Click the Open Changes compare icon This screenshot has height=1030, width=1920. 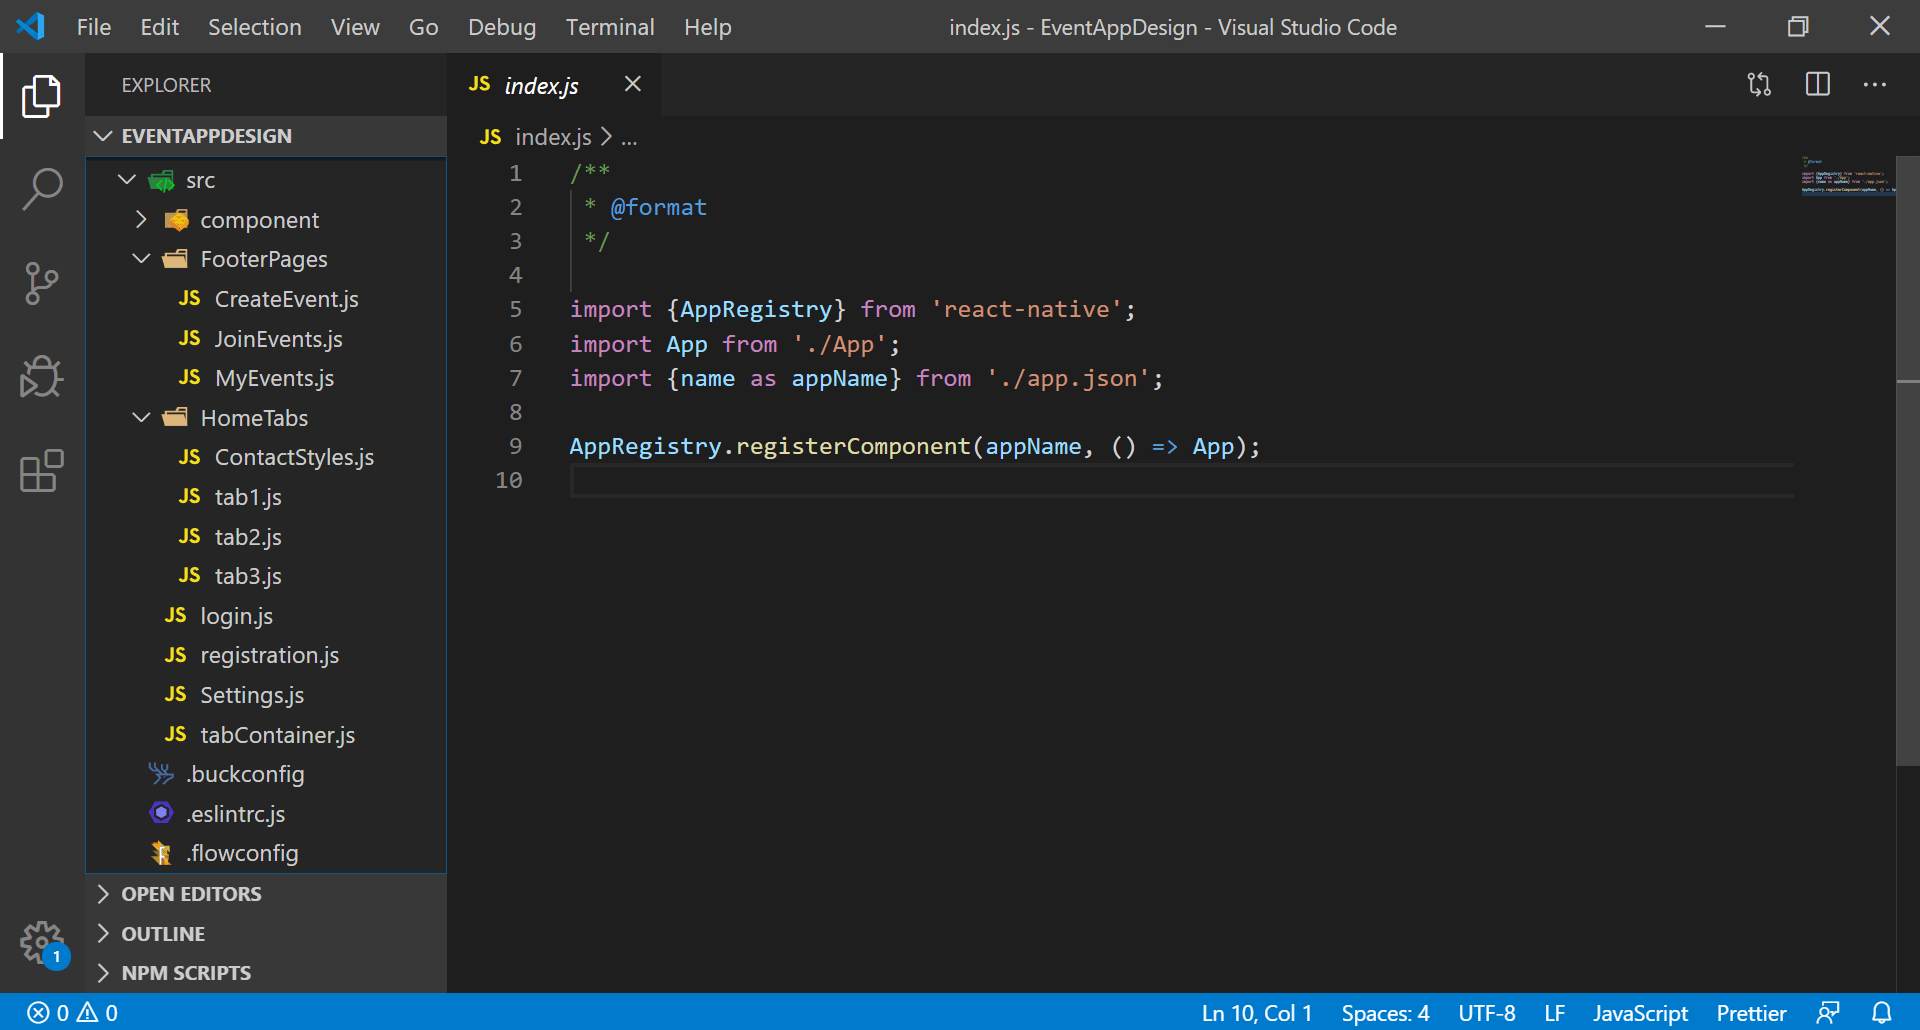(x=1759, y=85)
